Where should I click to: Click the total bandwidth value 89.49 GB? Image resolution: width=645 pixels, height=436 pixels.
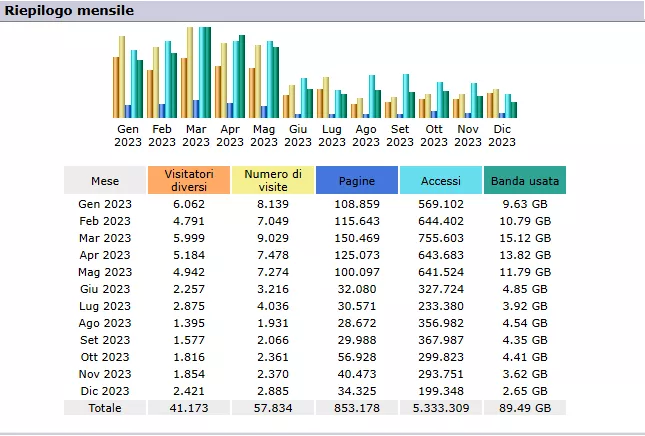[525, 408]
